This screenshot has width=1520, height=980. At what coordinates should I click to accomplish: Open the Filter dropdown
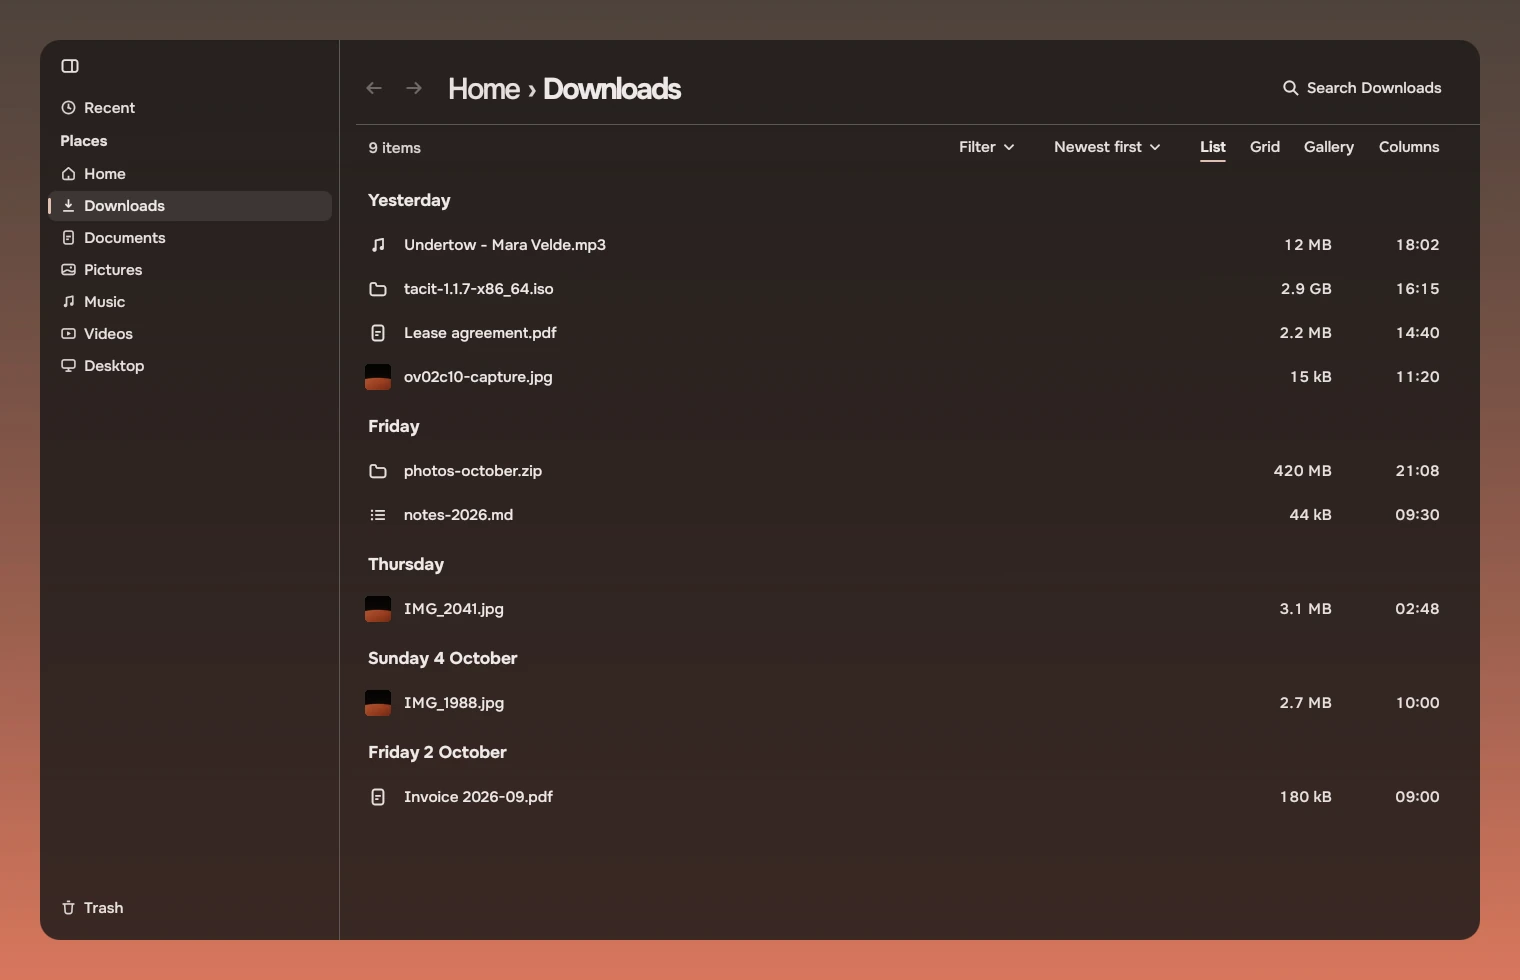coord(987,147)
